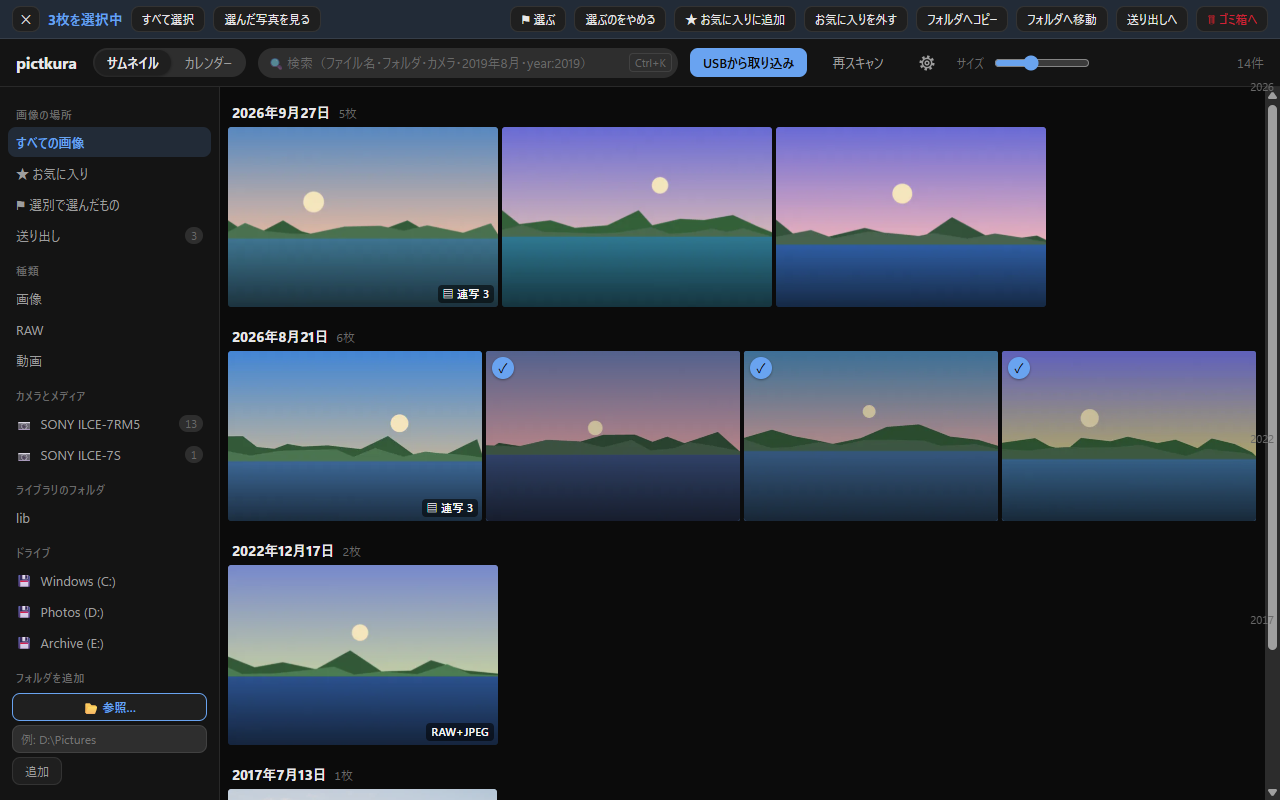Click the X icon to clear selection
1280x800 pixels.
point(26,19)
